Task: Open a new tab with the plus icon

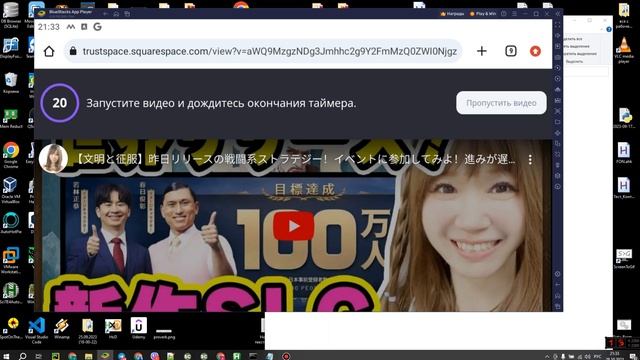Action: 482,51
